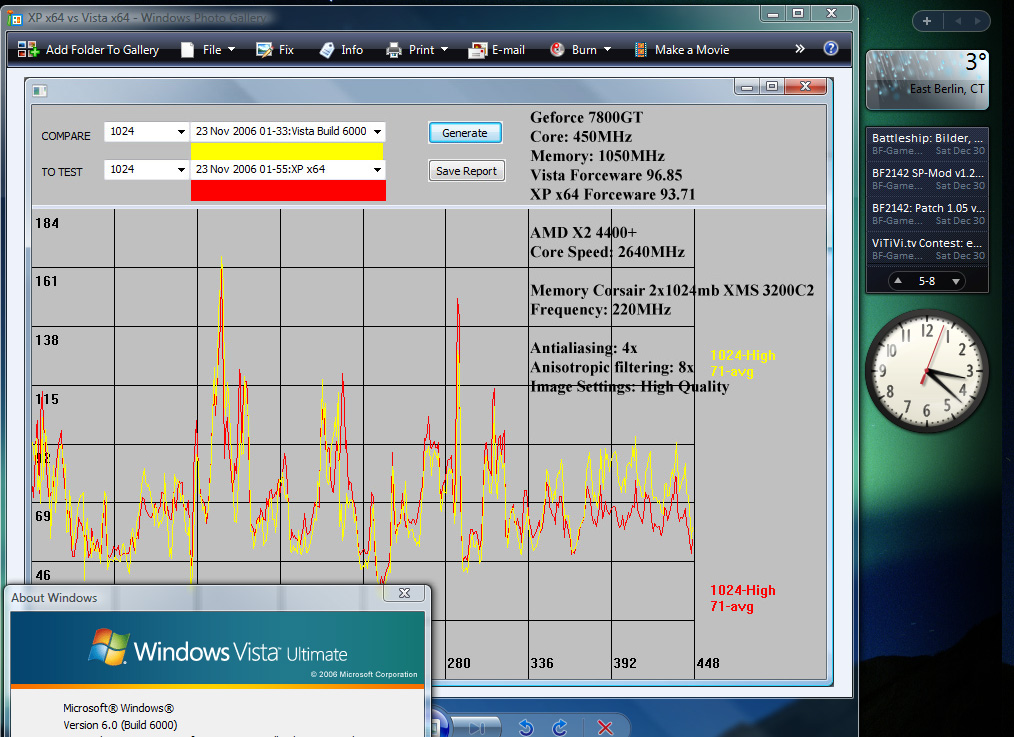
Task: Rotate the picture clockwise
Action: click(560, 727)
